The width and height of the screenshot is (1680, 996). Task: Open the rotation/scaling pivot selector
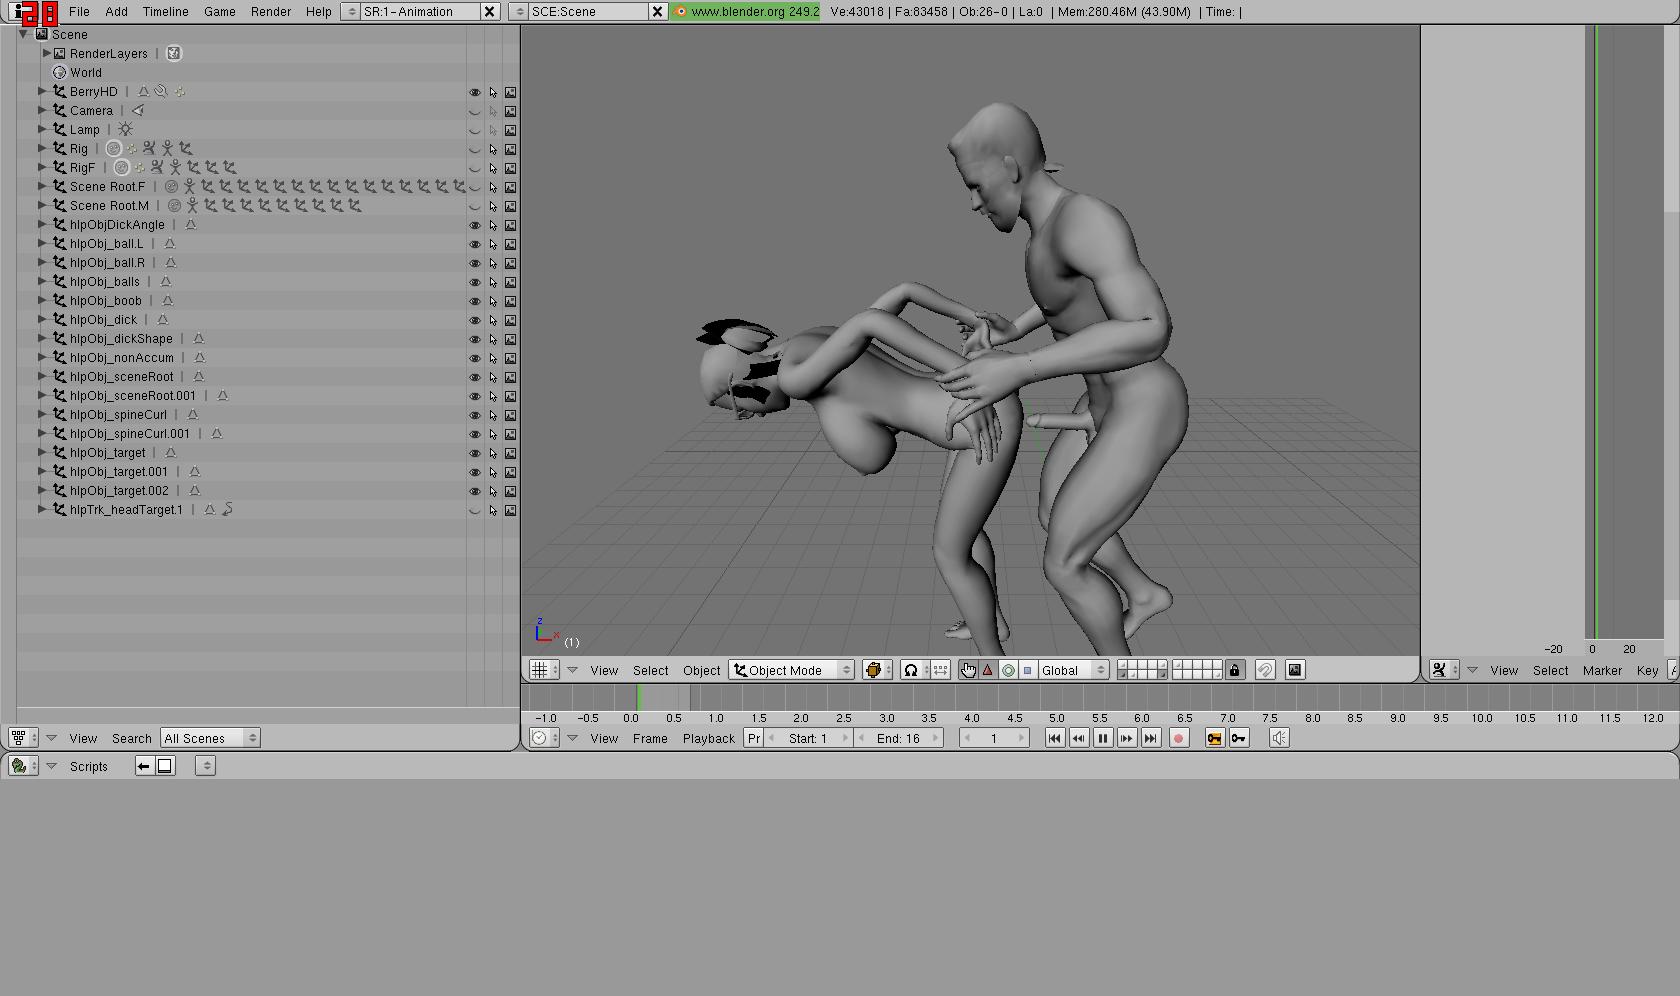[915, 670]
